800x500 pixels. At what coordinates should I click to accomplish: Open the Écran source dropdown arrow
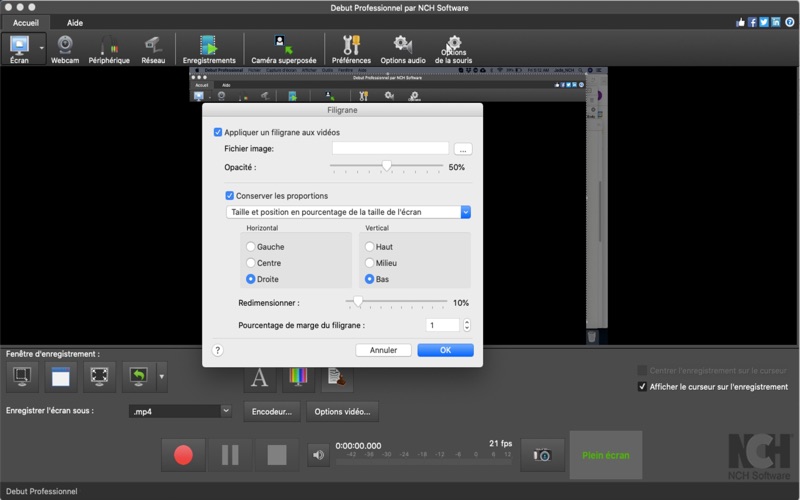click(41, 49)
